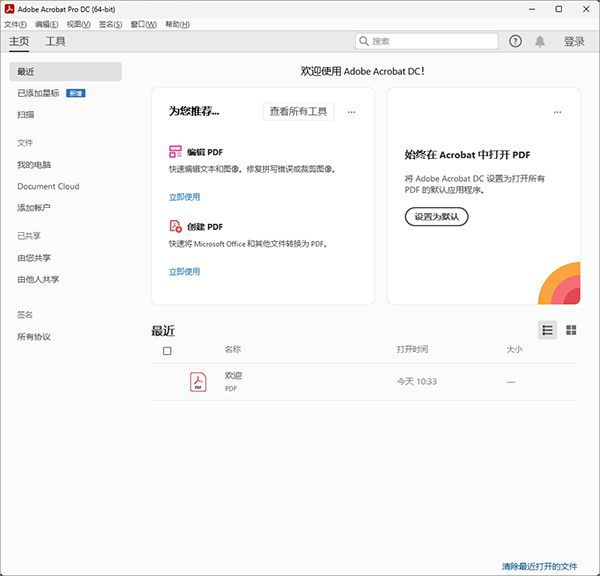
Task: Click the 设置为默认 button
Action: [436, 217]
